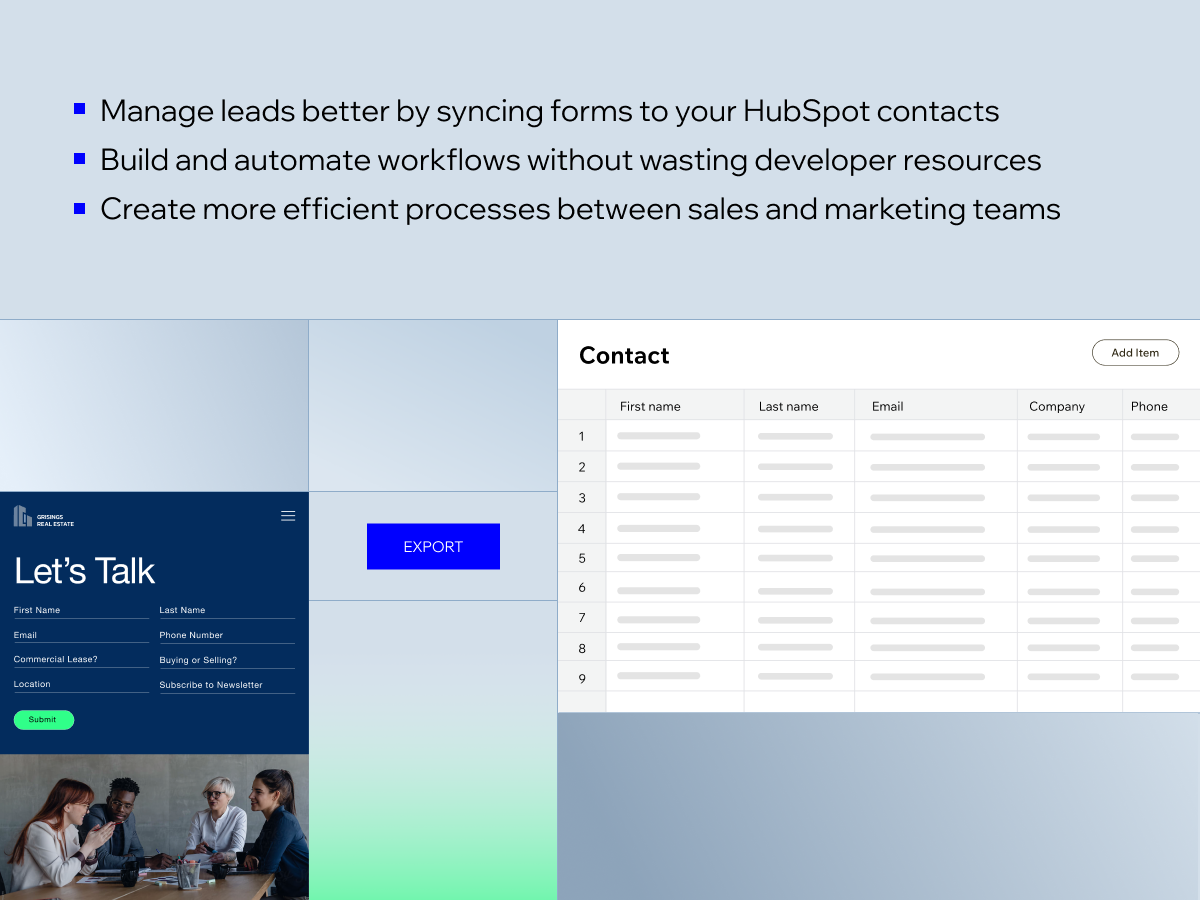Click the team meeting photo

154,827
